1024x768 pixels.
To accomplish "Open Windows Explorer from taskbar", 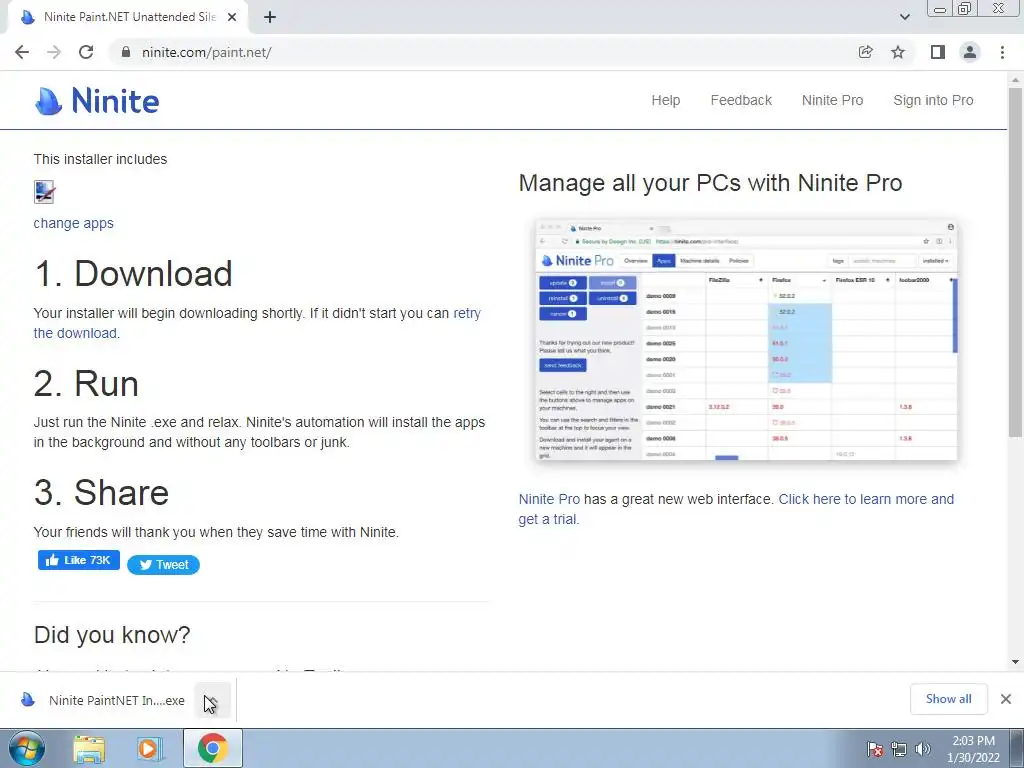I will (x=89, y=749).
